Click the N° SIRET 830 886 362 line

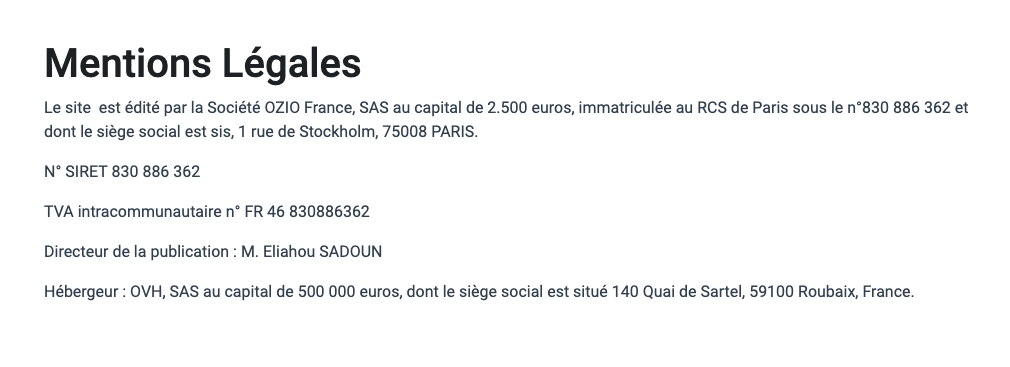(x=122, y=172)
